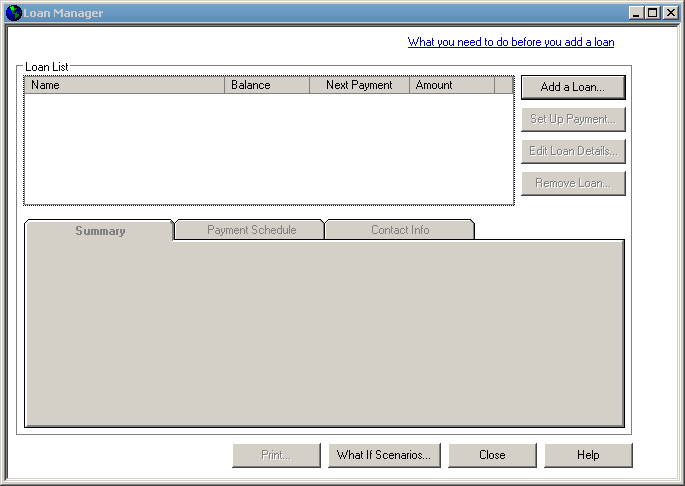This screenshot has width=685, height=486.
Task: Click the Amount column header
Action: tap(452, 85)
